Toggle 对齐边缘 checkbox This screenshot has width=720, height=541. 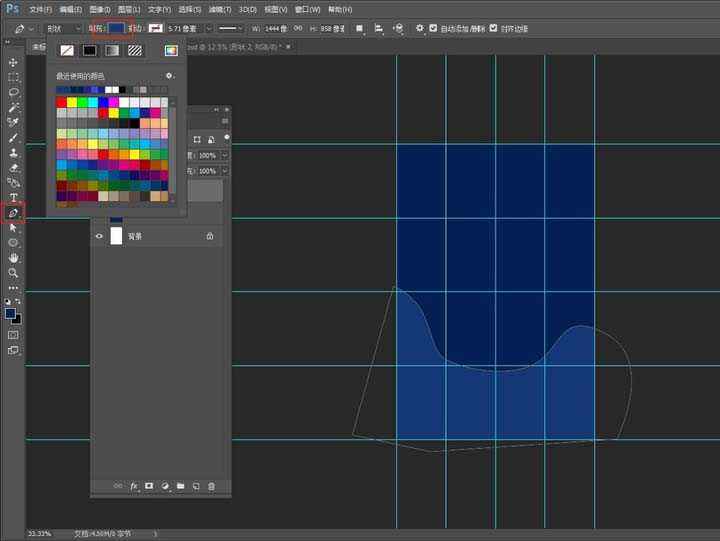[493, 28]
